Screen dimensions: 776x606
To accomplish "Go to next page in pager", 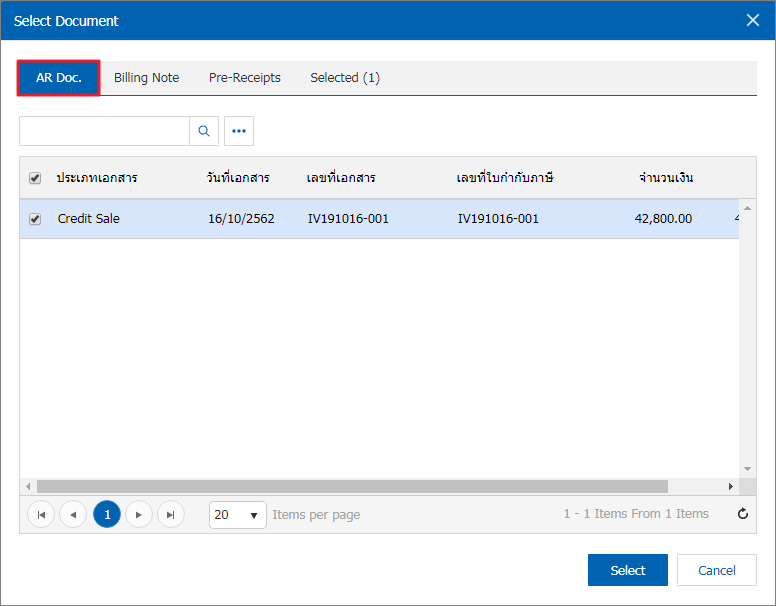I will pos(139,514).
